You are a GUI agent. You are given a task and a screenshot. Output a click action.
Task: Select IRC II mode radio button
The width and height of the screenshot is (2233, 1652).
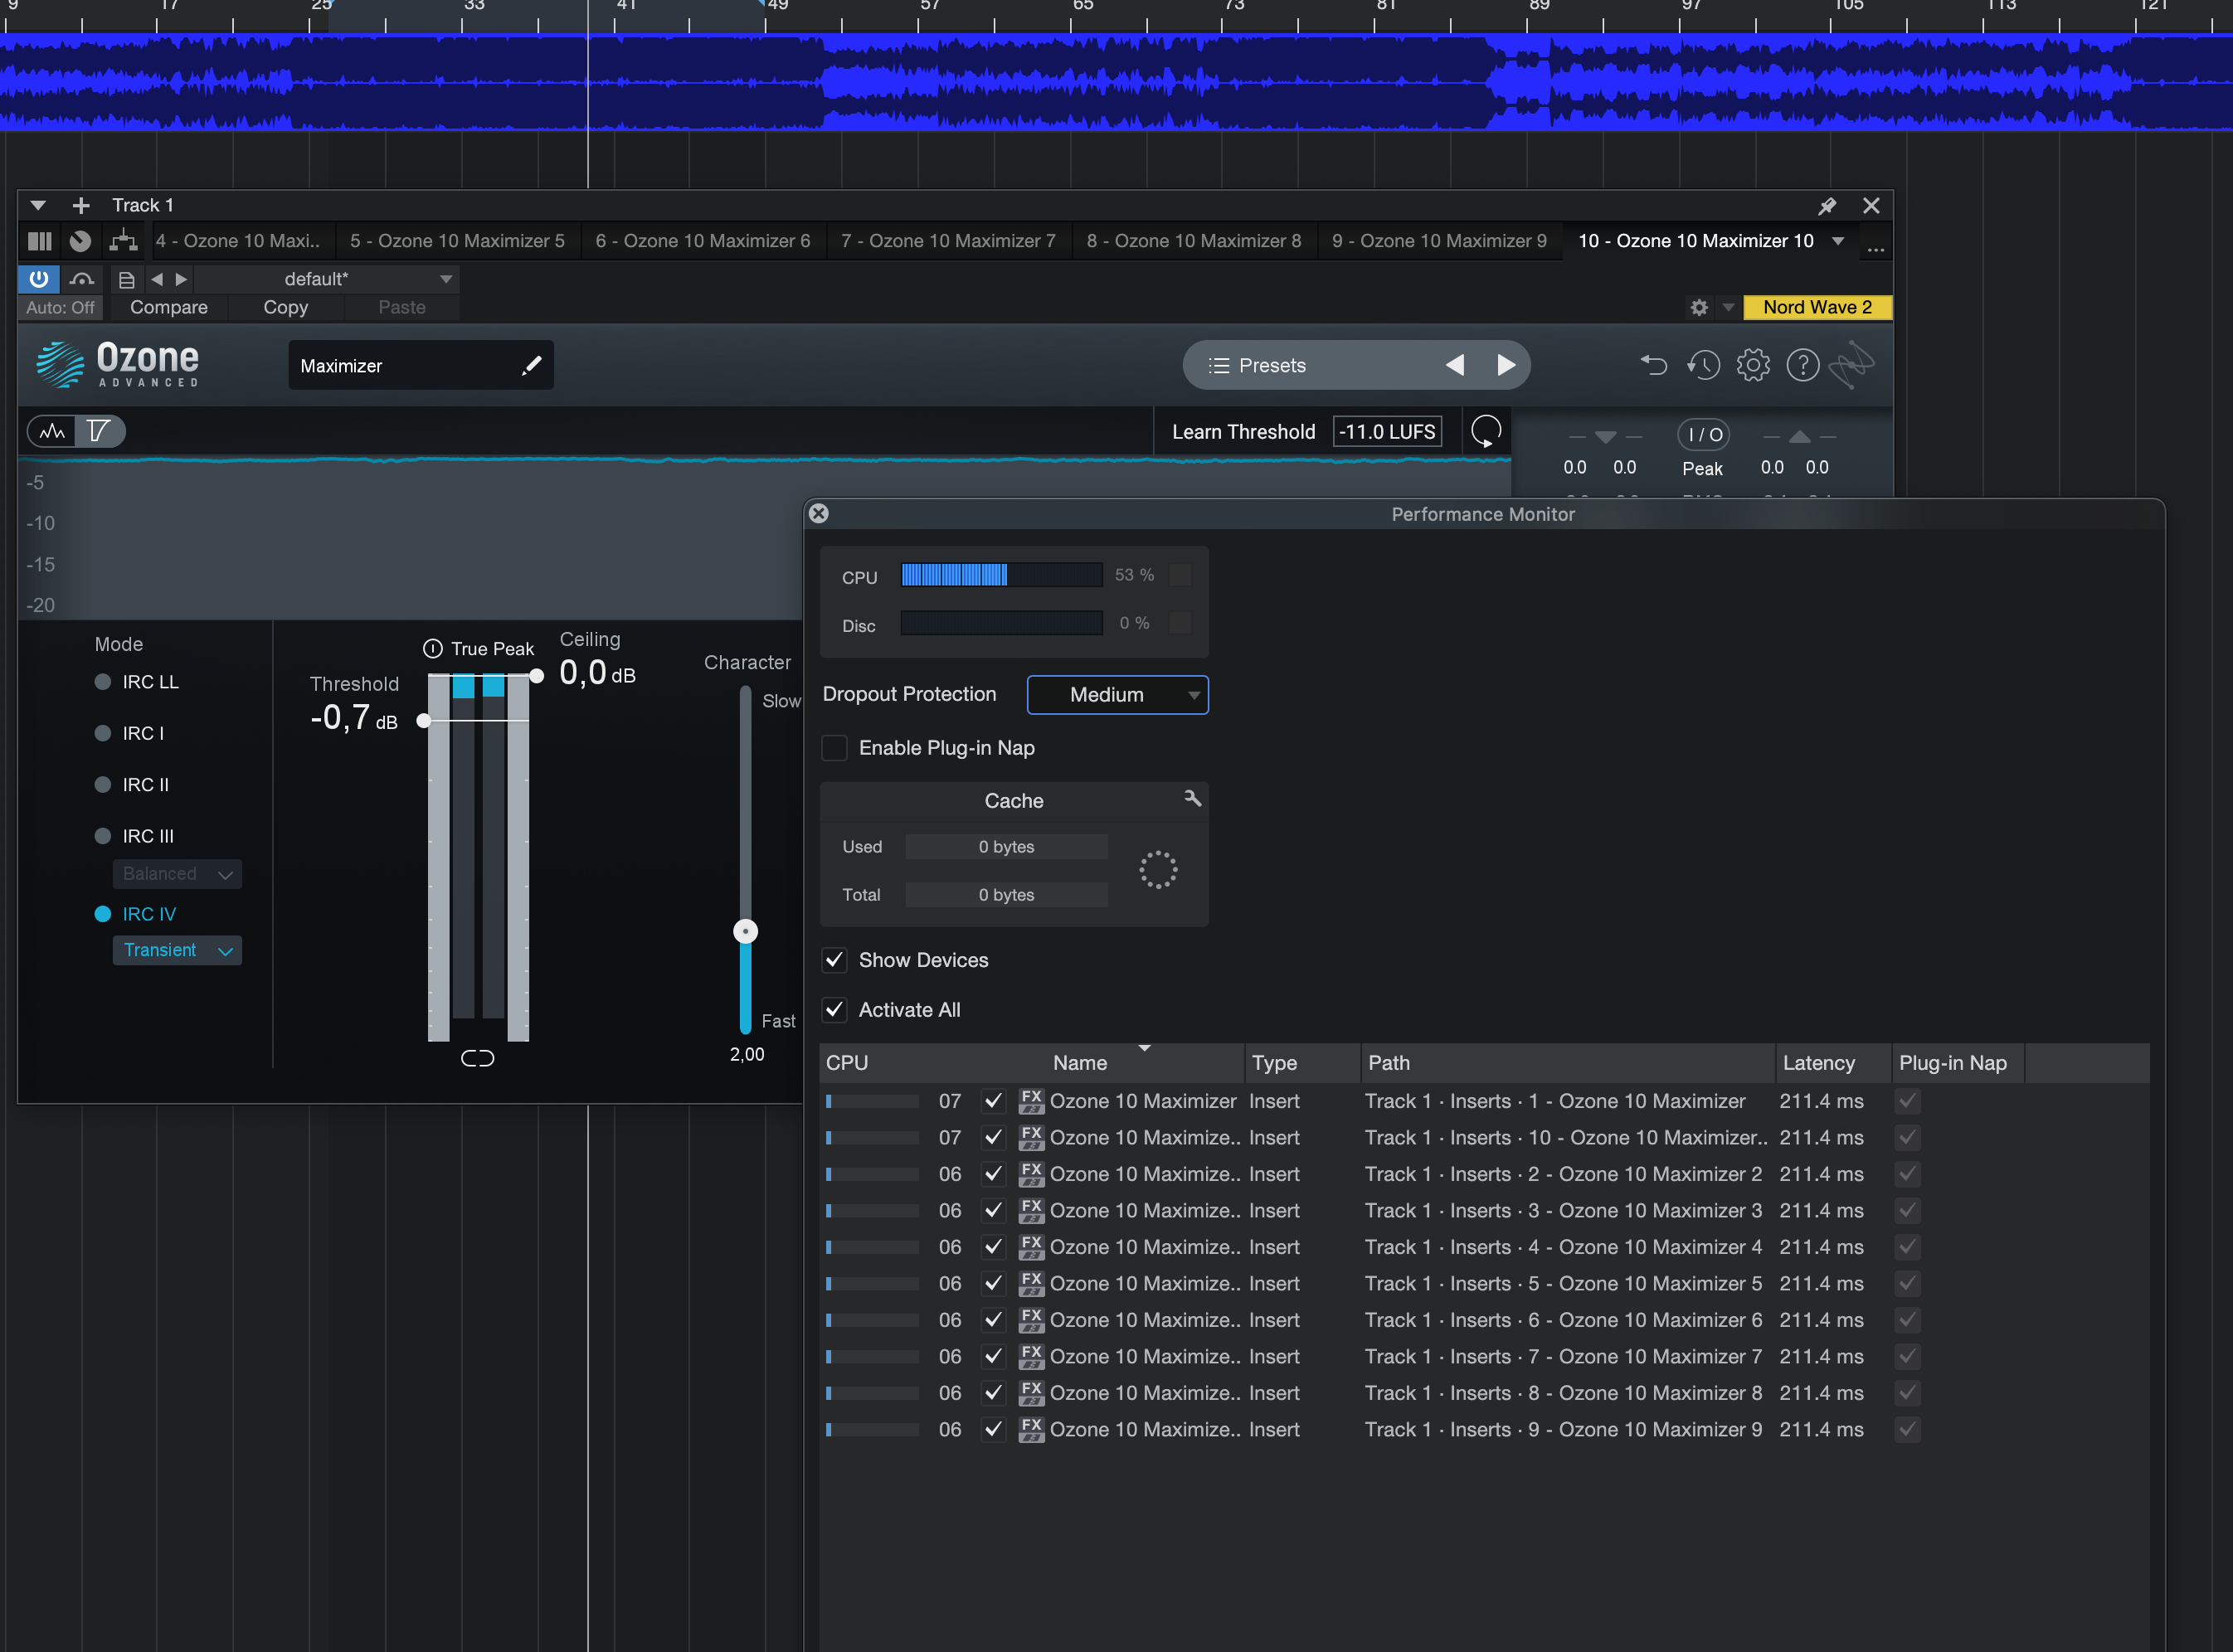tap(102, 785)
